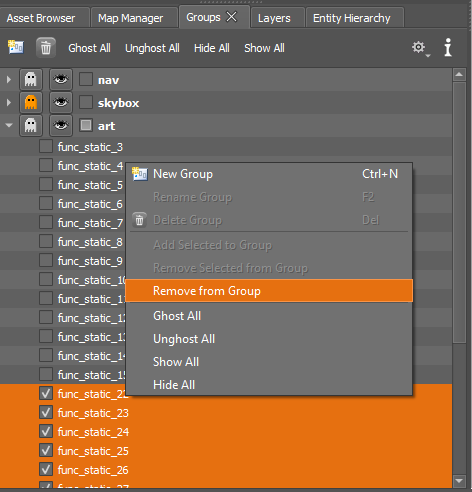
Task: Choose Remove from Group menu entry
Action: point(269,291)
